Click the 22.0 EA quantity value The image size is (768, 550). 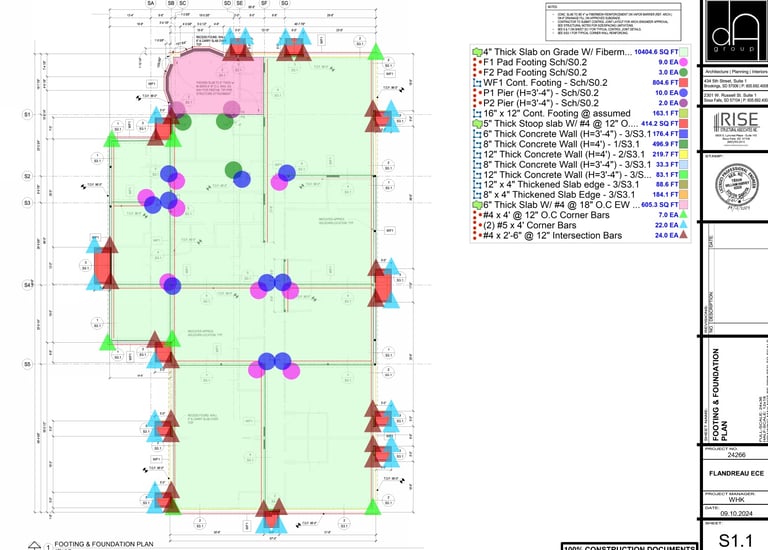(667, 225)
